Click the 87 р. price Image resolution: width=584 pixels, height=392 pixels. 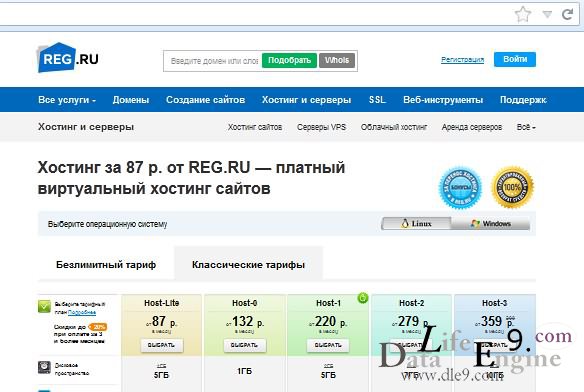[x=162, y=321]
